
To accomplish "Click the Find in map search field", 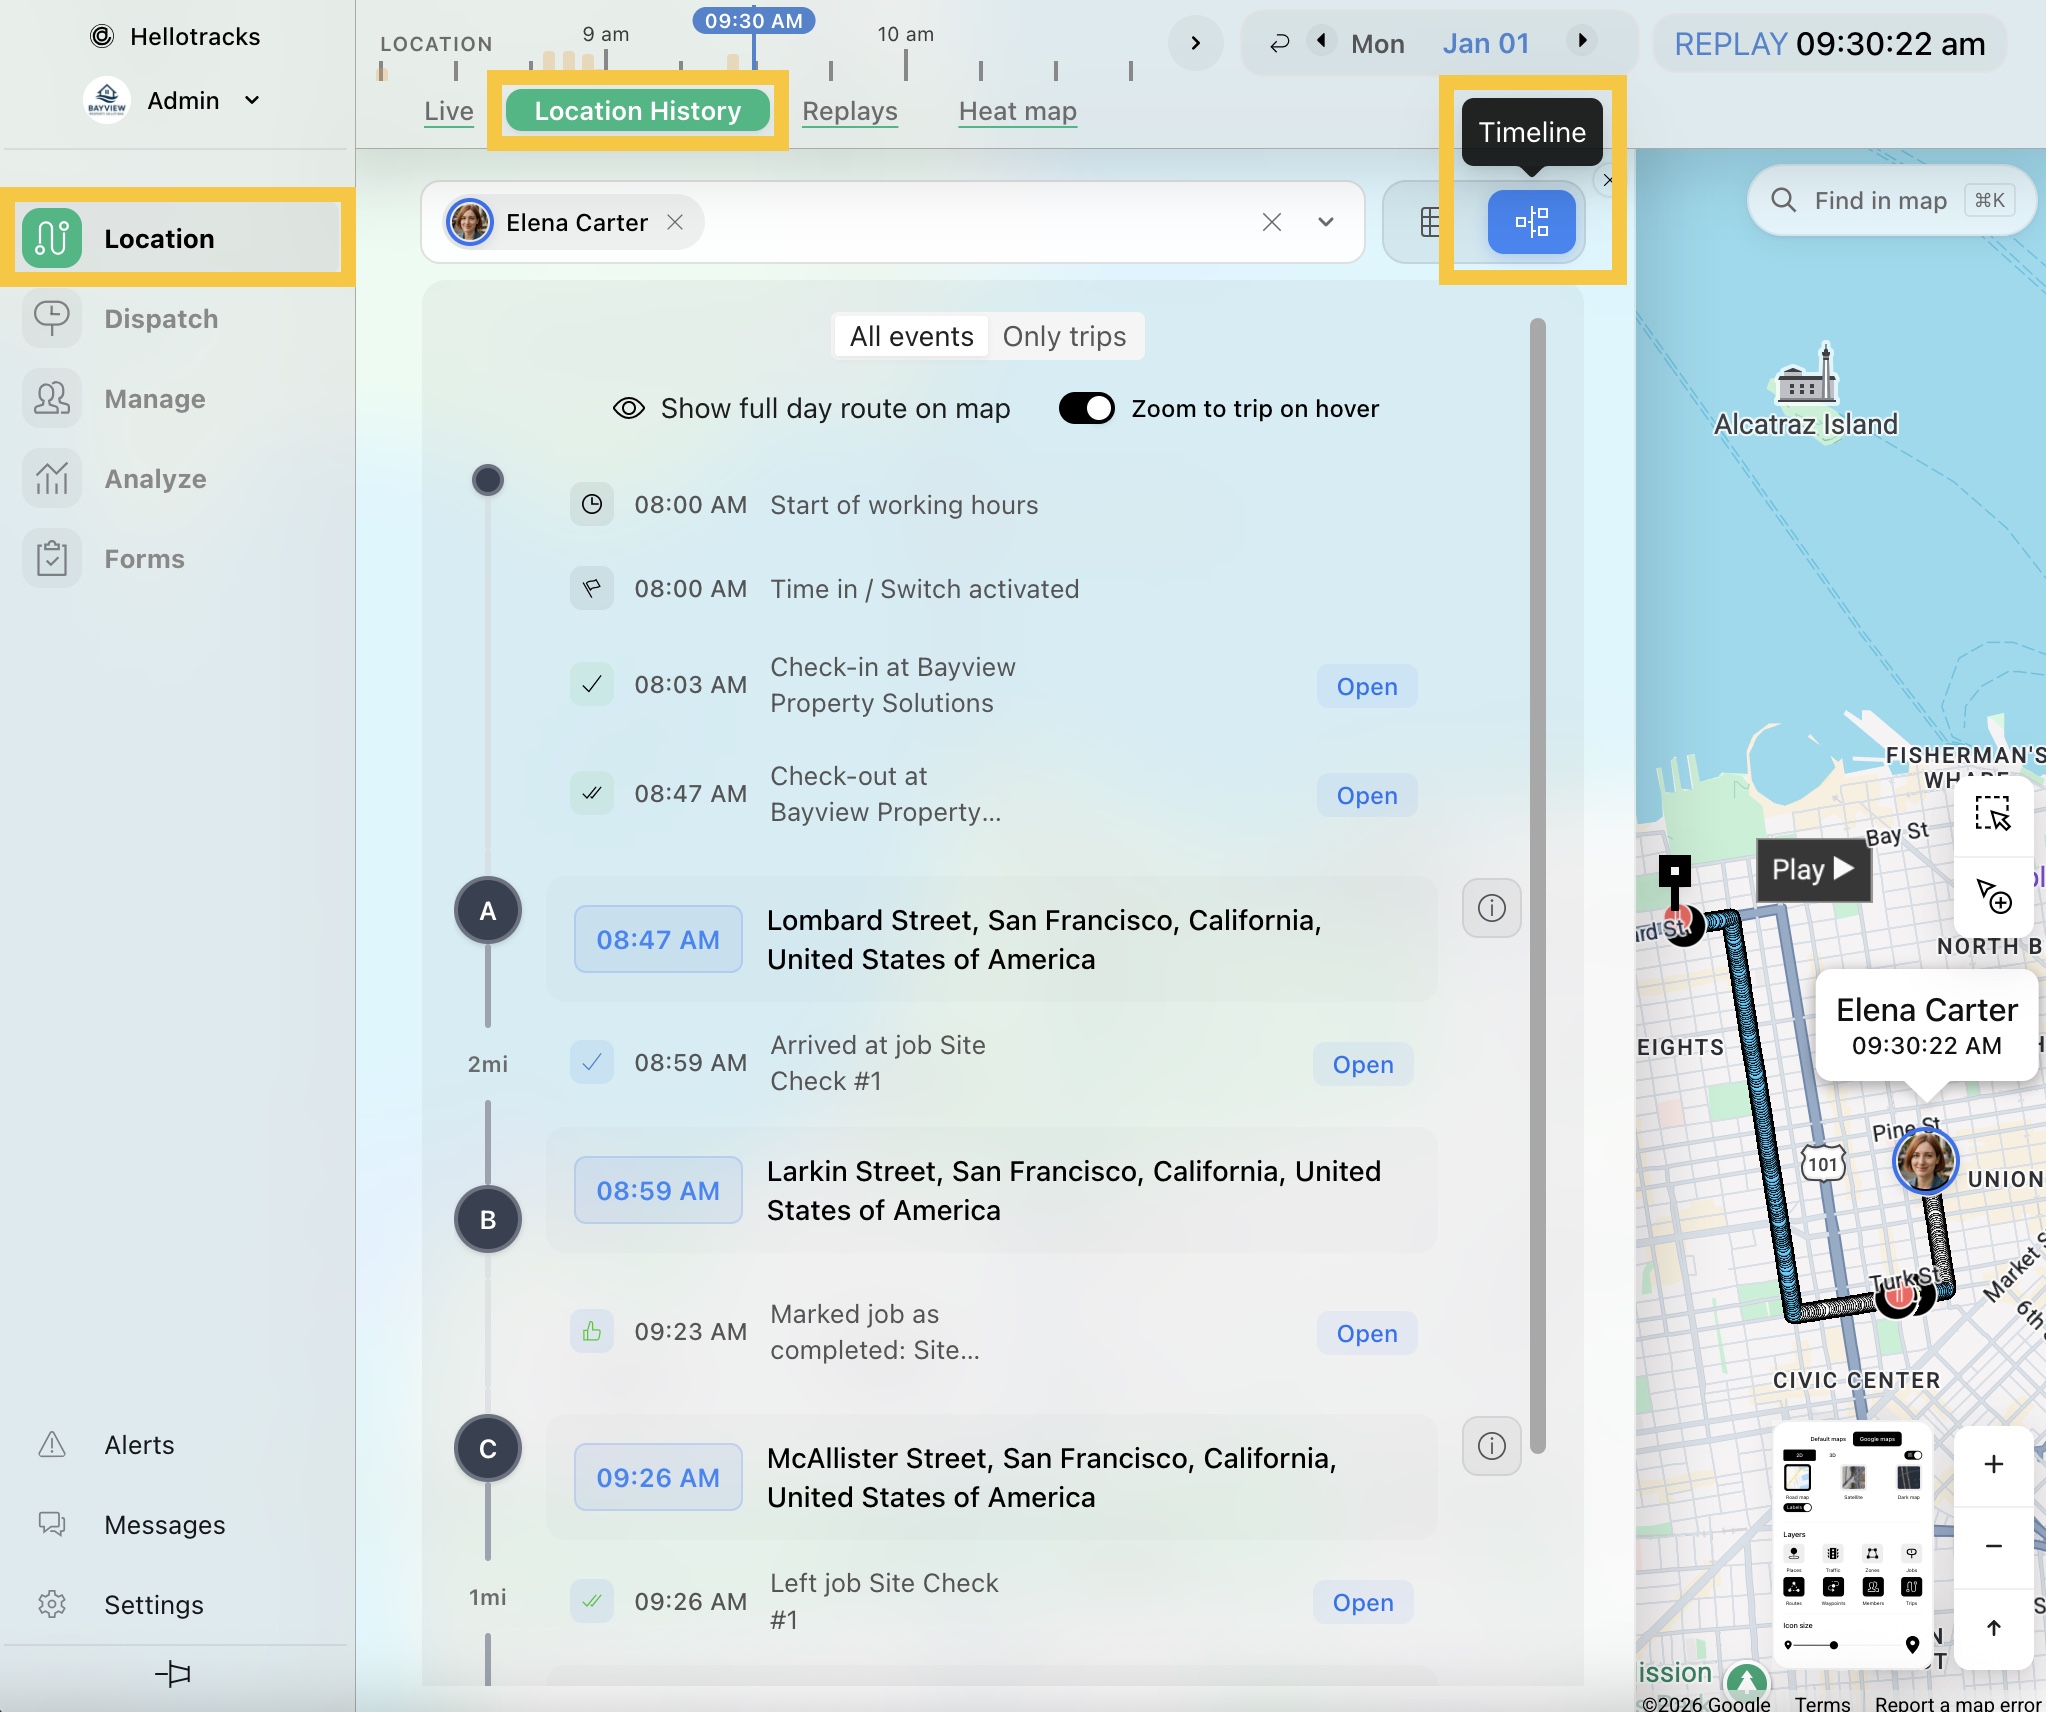I will [x=1891, y=200].
